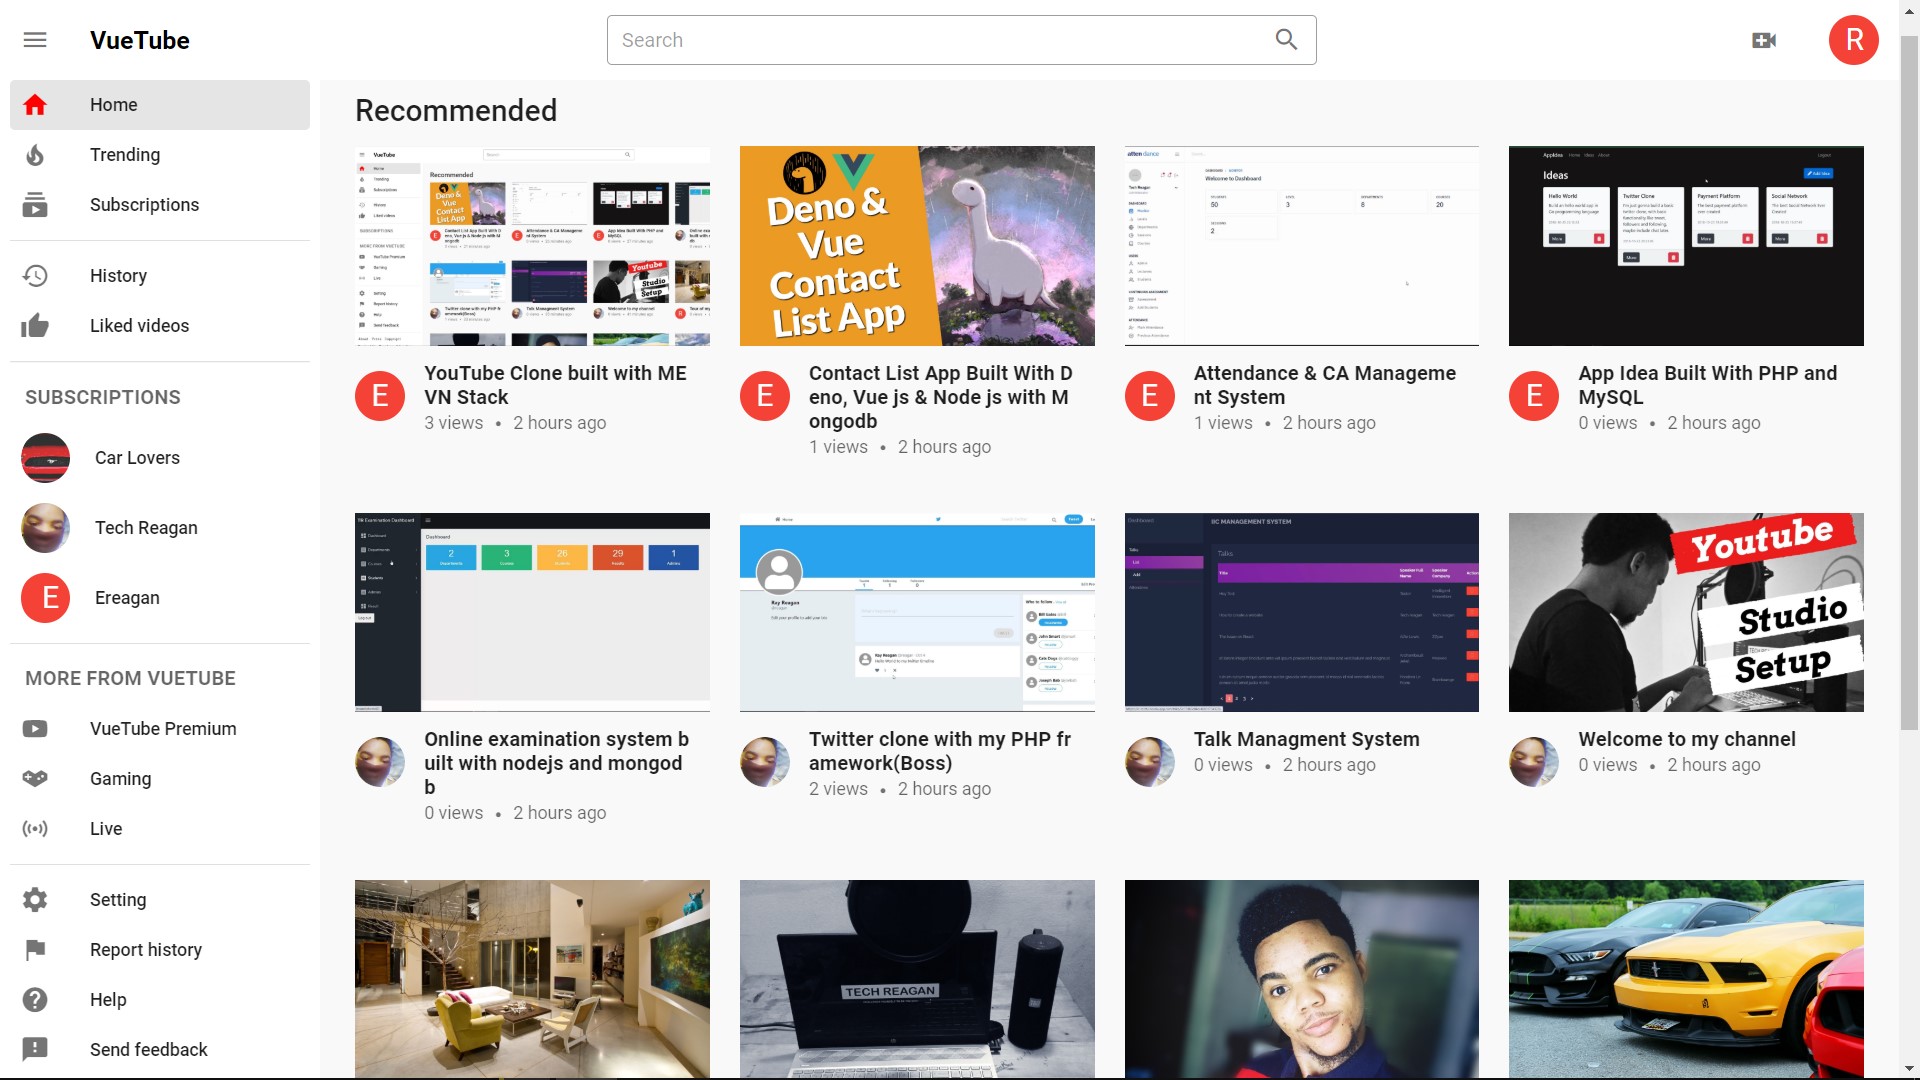The width and height of the screenshot is (1920, 1080).
Task: Toggle the hamburger navigation menu
Action: [x=35, y=40]
